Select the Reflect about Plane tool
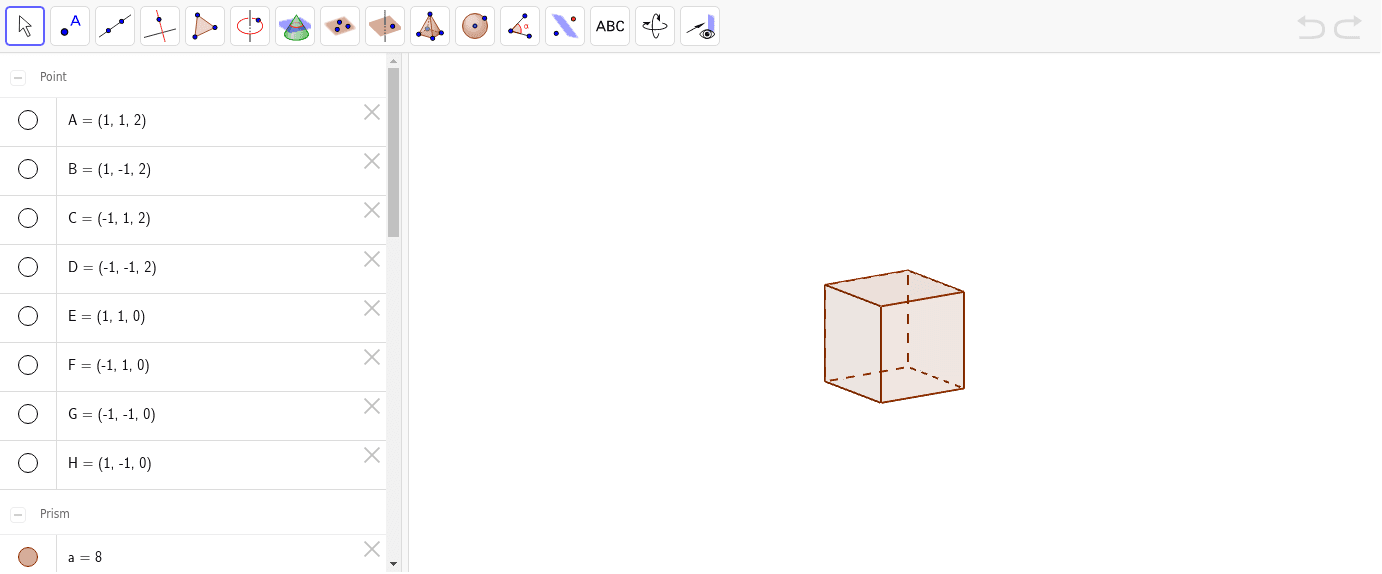The width and height of the screenshot is (1382, 574). pos(565,26)
